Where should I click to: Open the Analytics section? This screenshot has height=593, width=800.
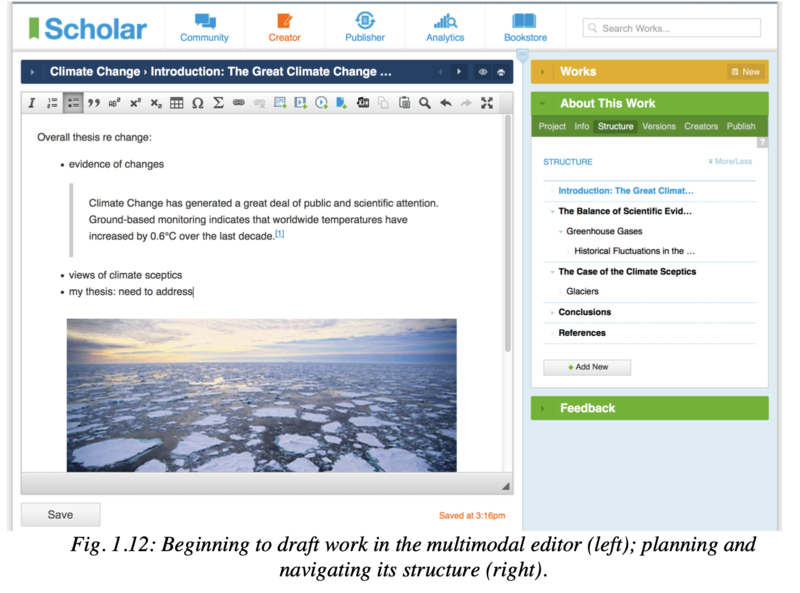[445, 27]
